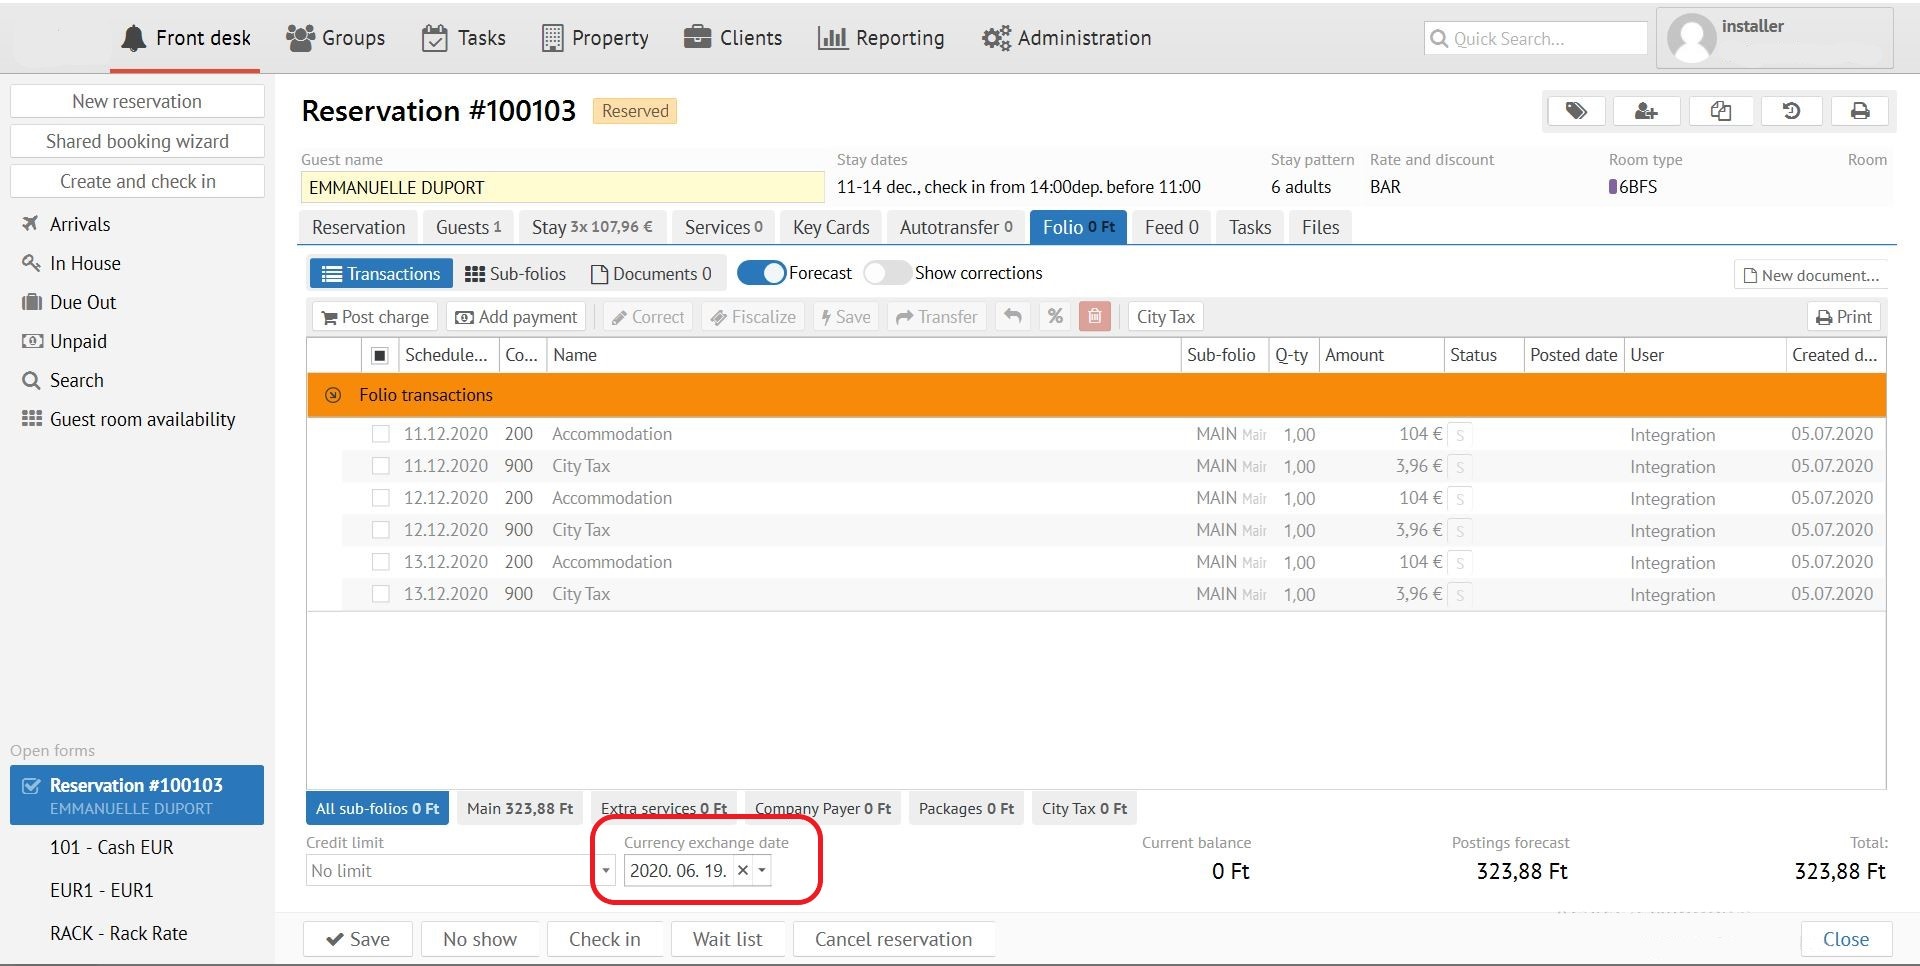Check the 11.12.2020 Accommodation row checkbox
This screenshot has width=1920, height=966.
coord(380,434)
